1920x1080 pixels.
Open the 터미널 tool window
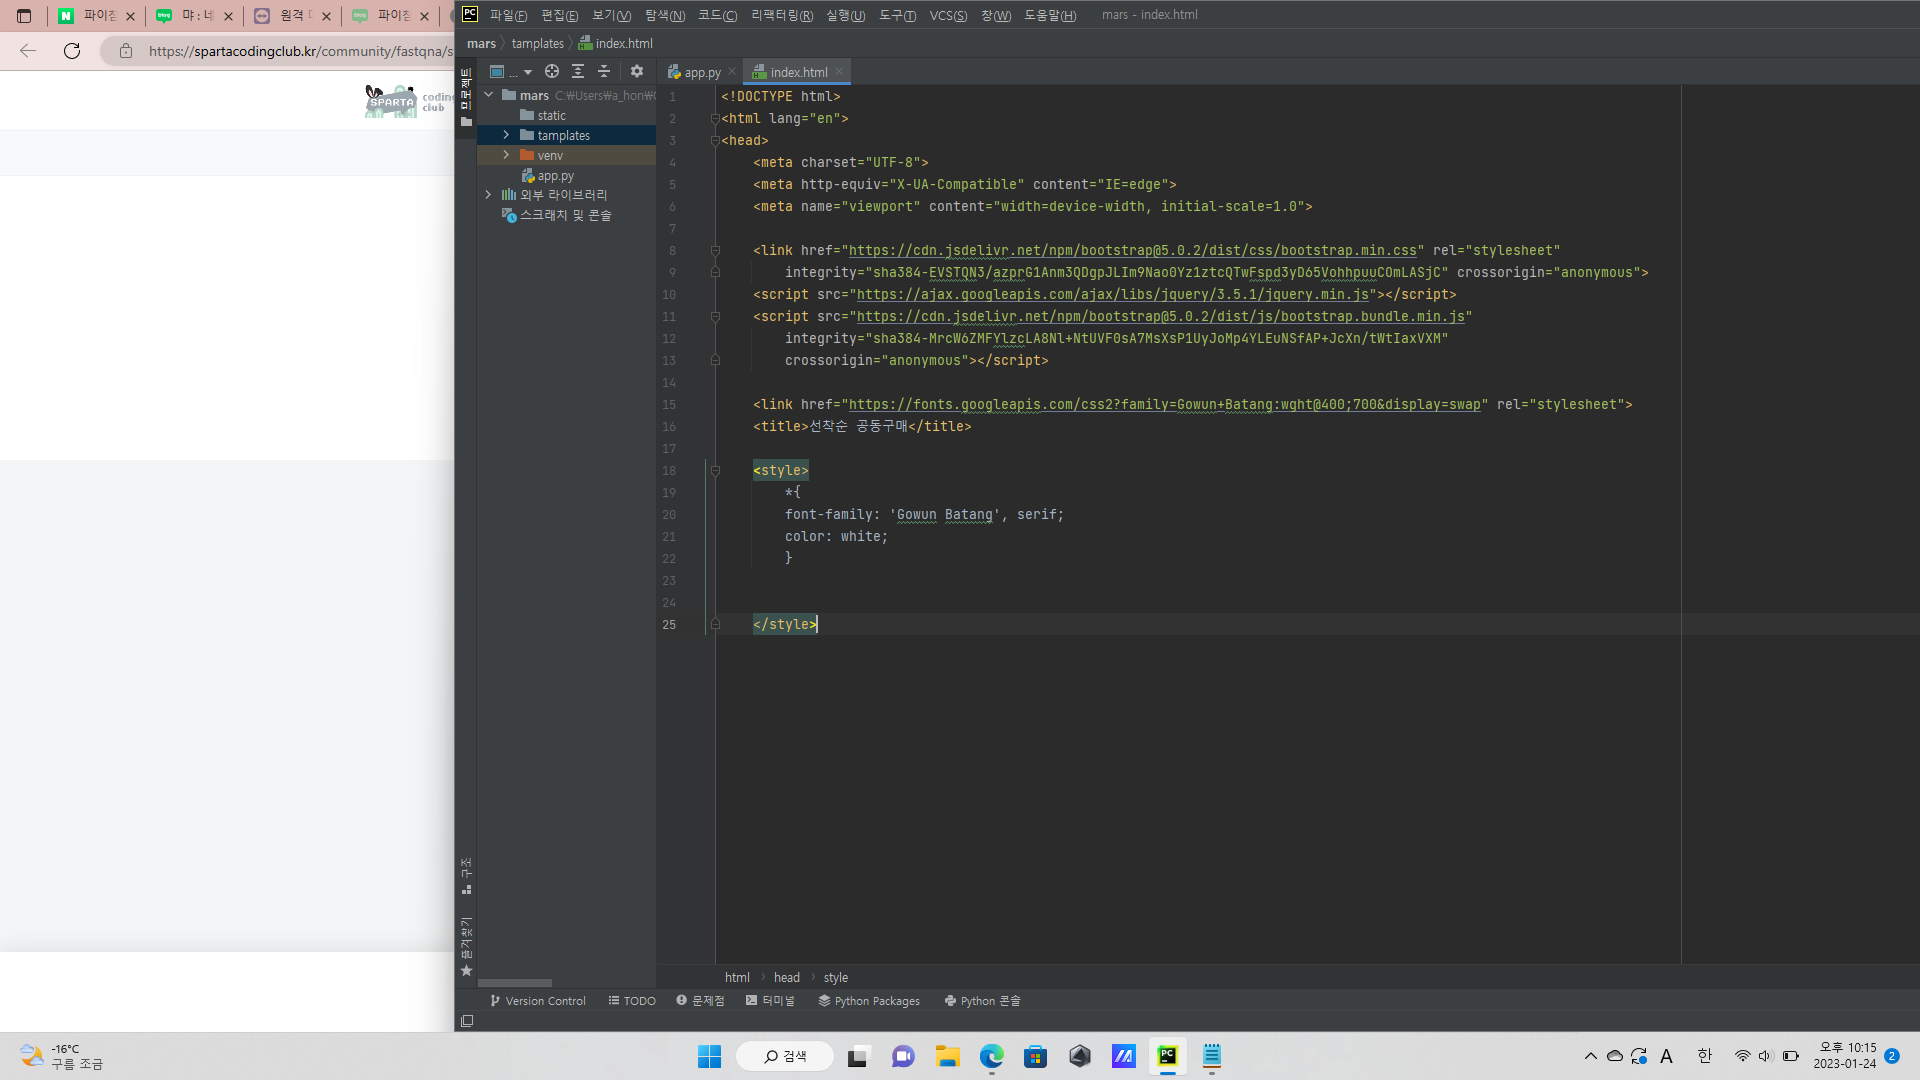tap(770, 1001)
